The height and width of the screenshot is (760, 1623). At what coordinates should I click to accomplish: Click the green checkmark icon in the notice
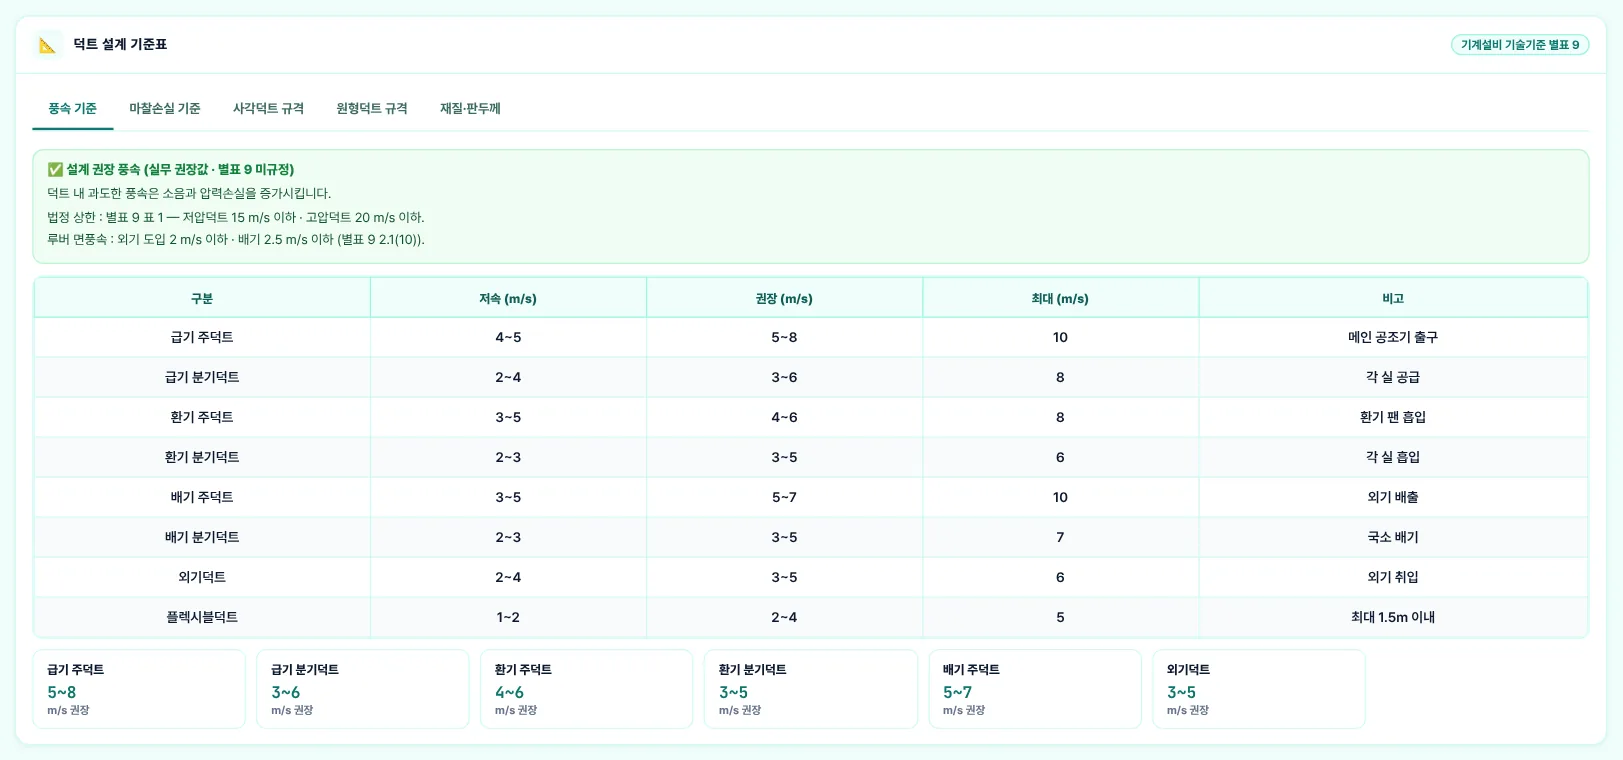click(x=55, y=170)
